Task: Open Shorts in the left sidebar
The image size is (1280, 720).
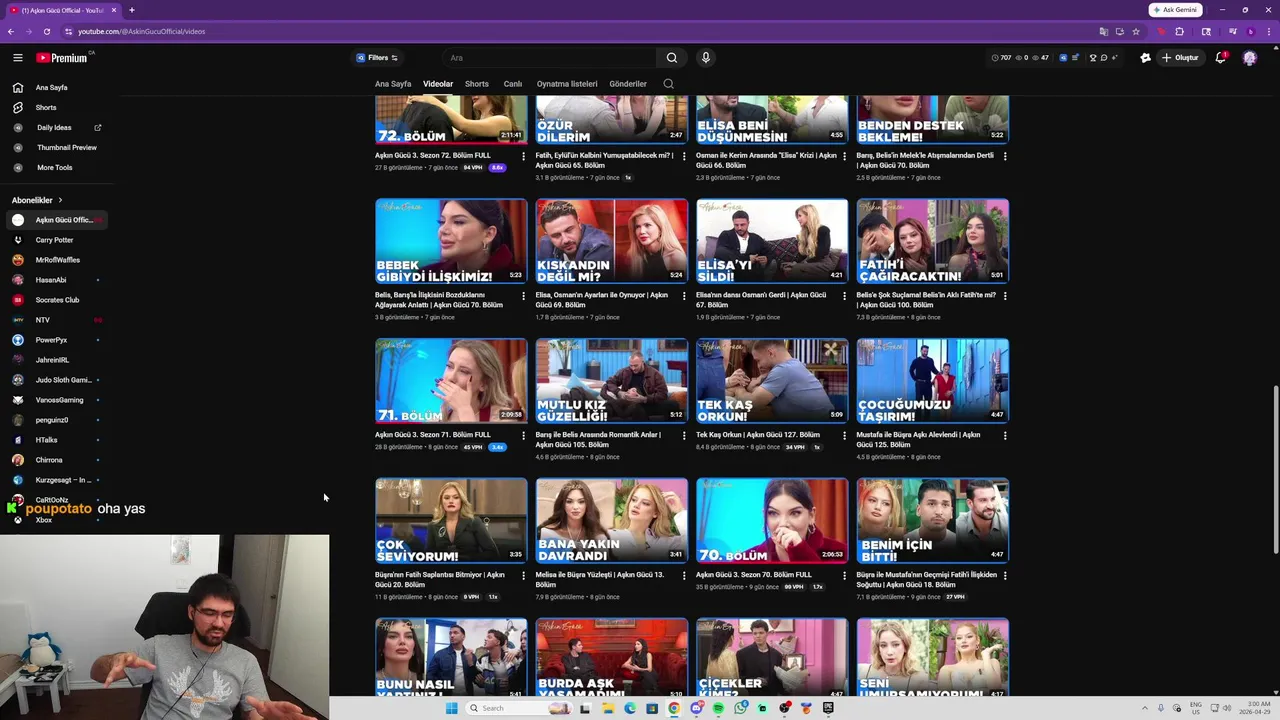Action: [x=55, y=108]
